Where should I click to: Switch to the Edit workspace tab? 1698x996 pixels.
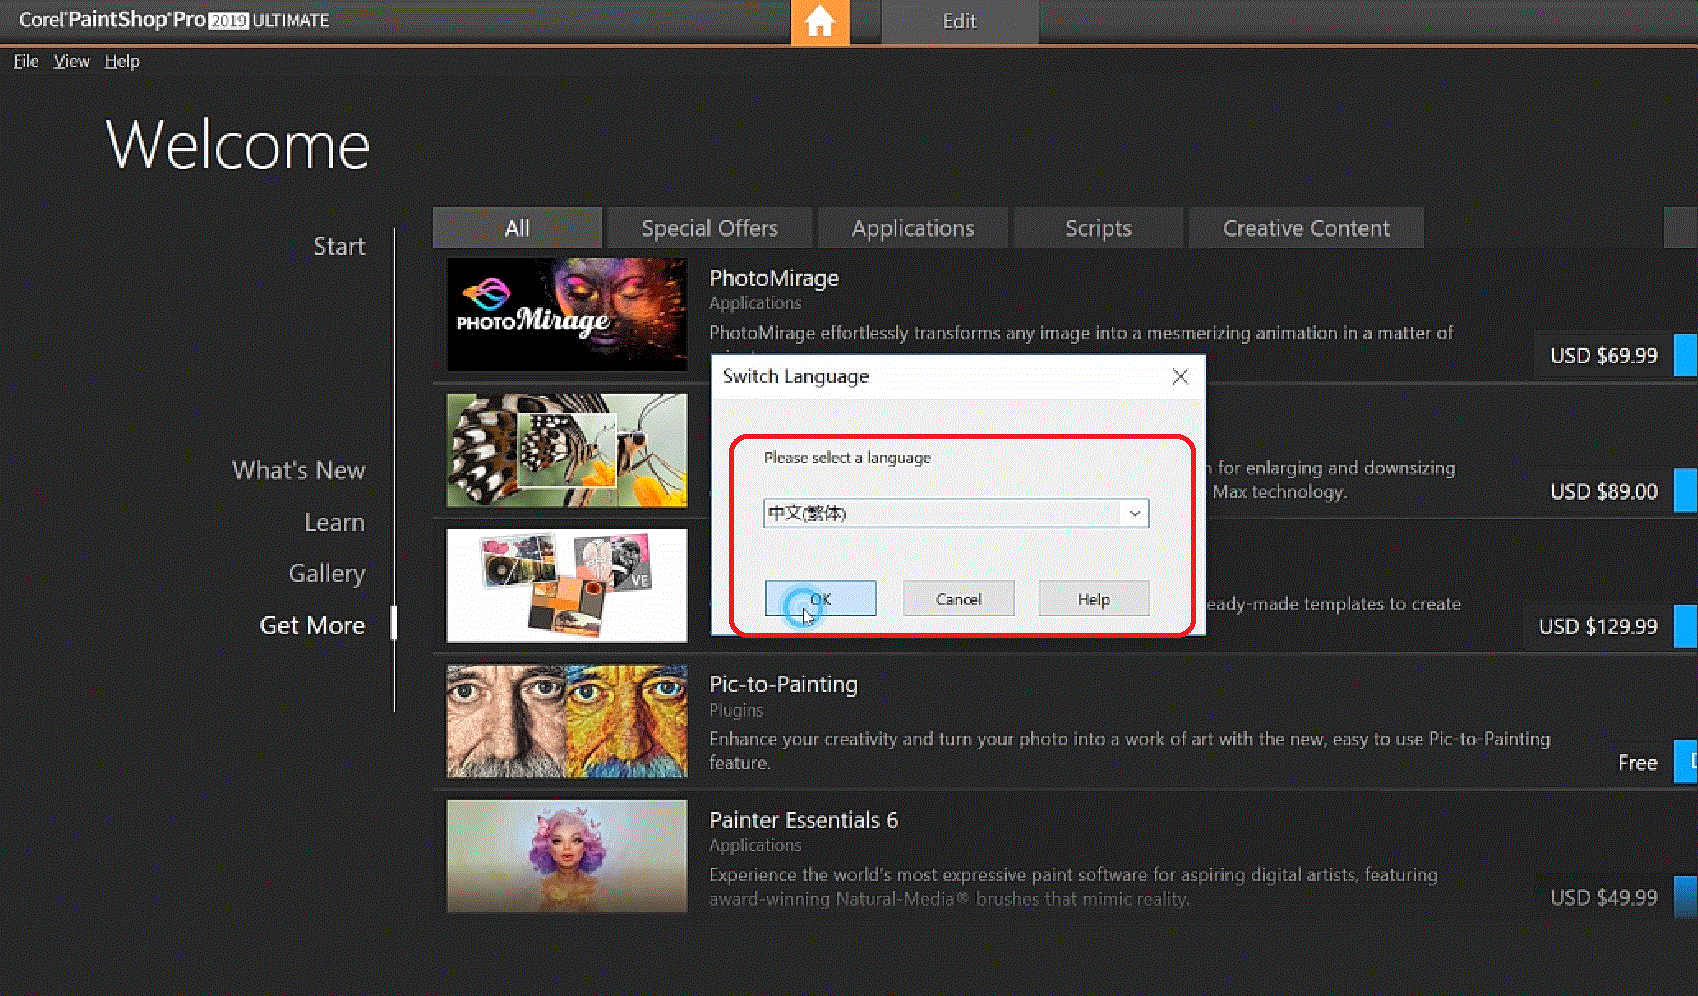tap(959, 22)
